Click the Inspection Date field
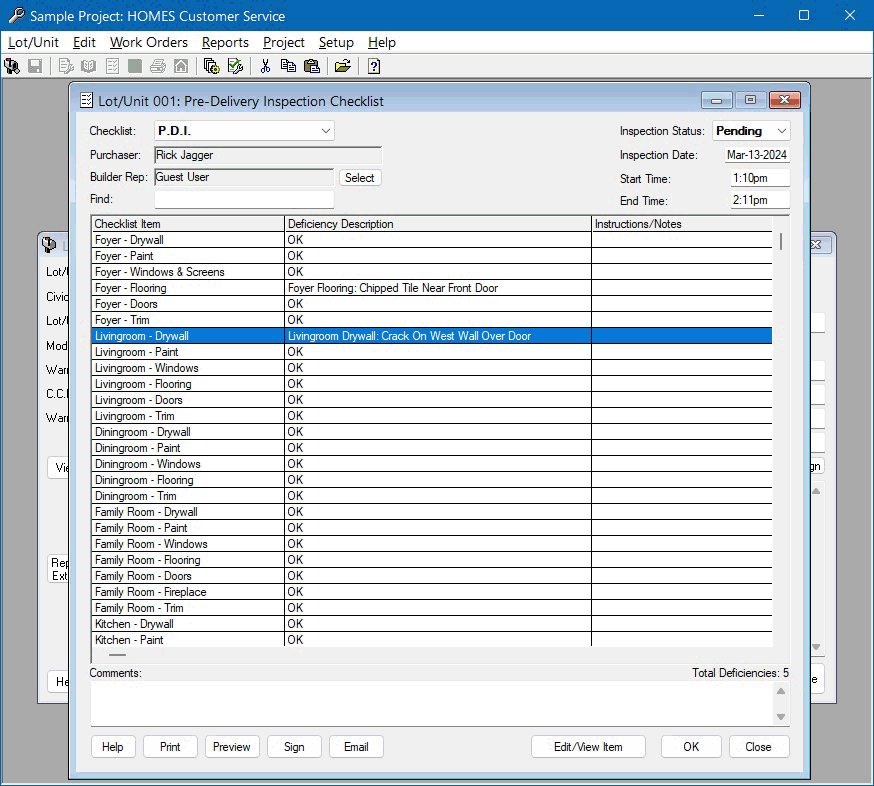The width and height of the screenshot is (874, 786). coord(757,155)
